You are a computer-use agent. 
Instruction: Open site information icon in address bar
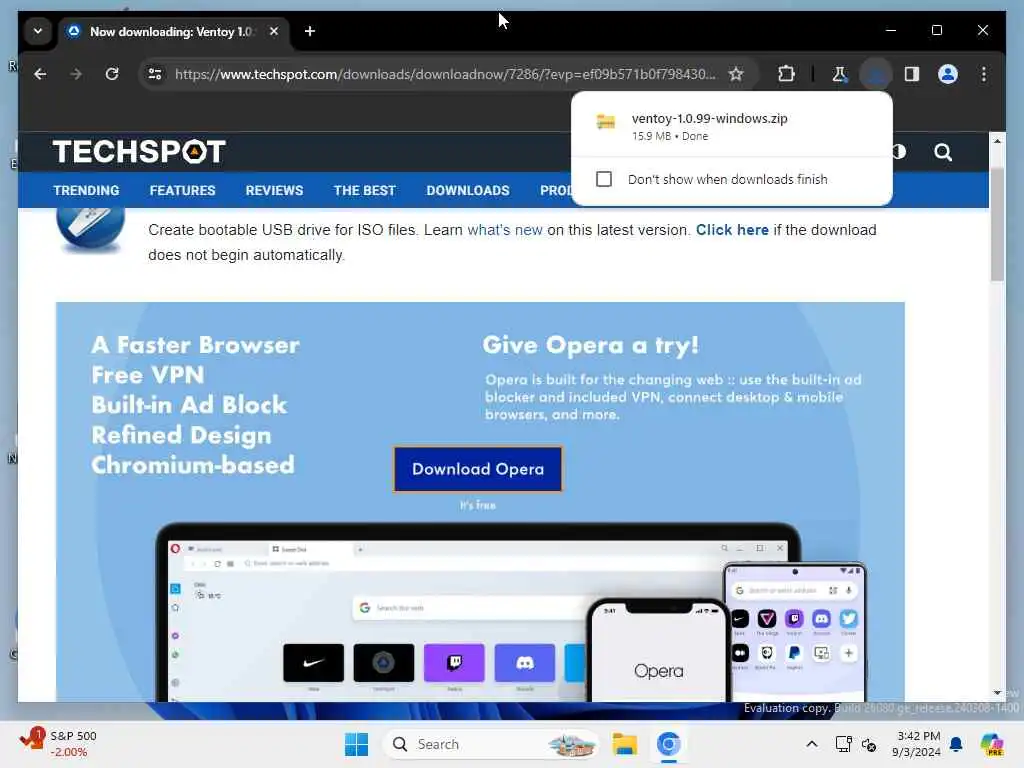155,74
